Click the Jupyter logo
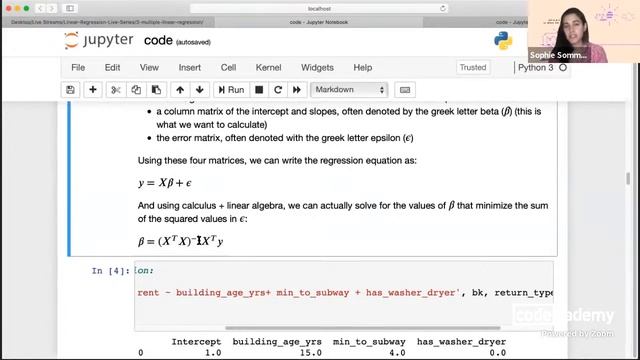This screenshot has height=360, width=640. click(98, 40)
